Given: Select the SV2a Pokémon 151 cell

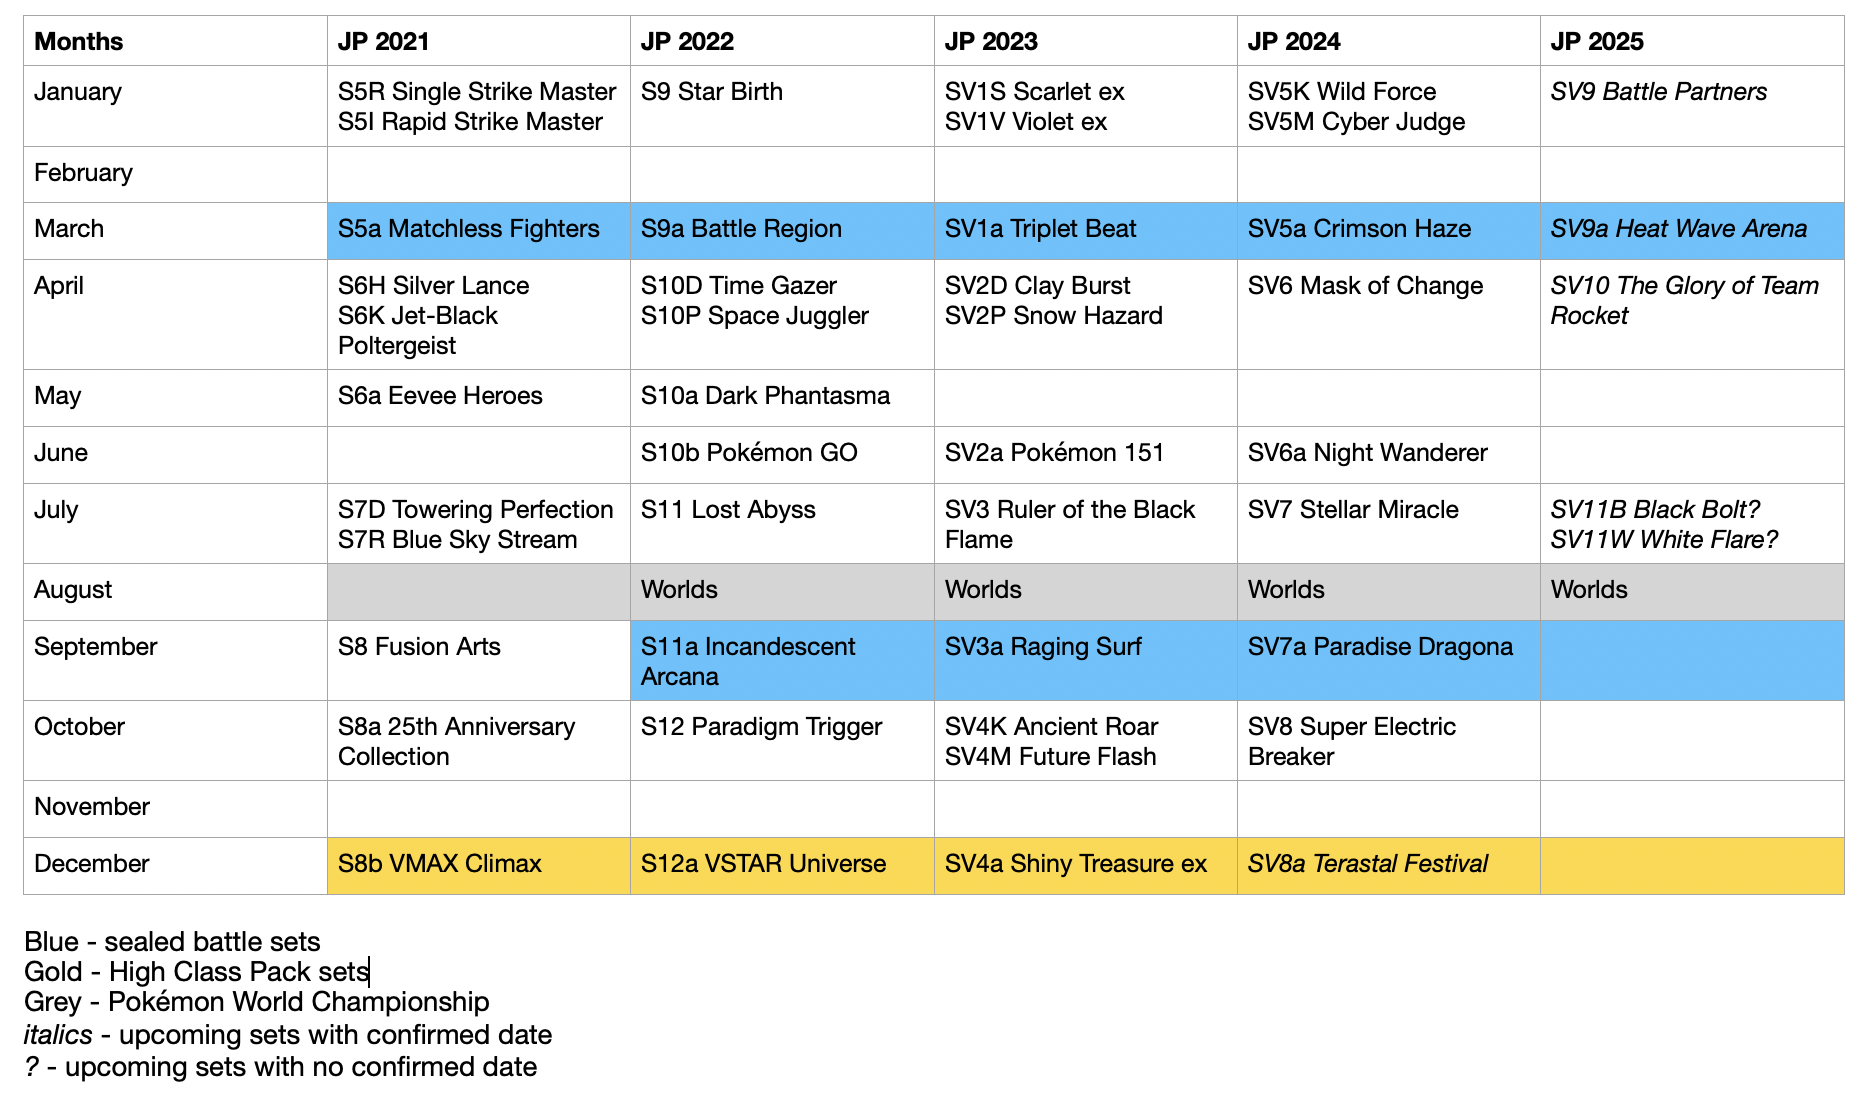Looking at the screenshot, I should click(x=1085, y=454).
